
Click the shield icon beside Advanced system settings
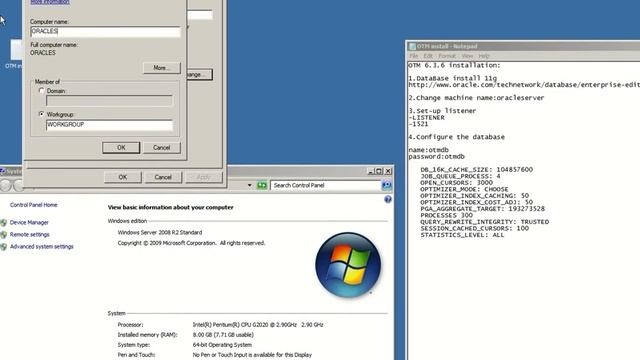pos(4,247)
